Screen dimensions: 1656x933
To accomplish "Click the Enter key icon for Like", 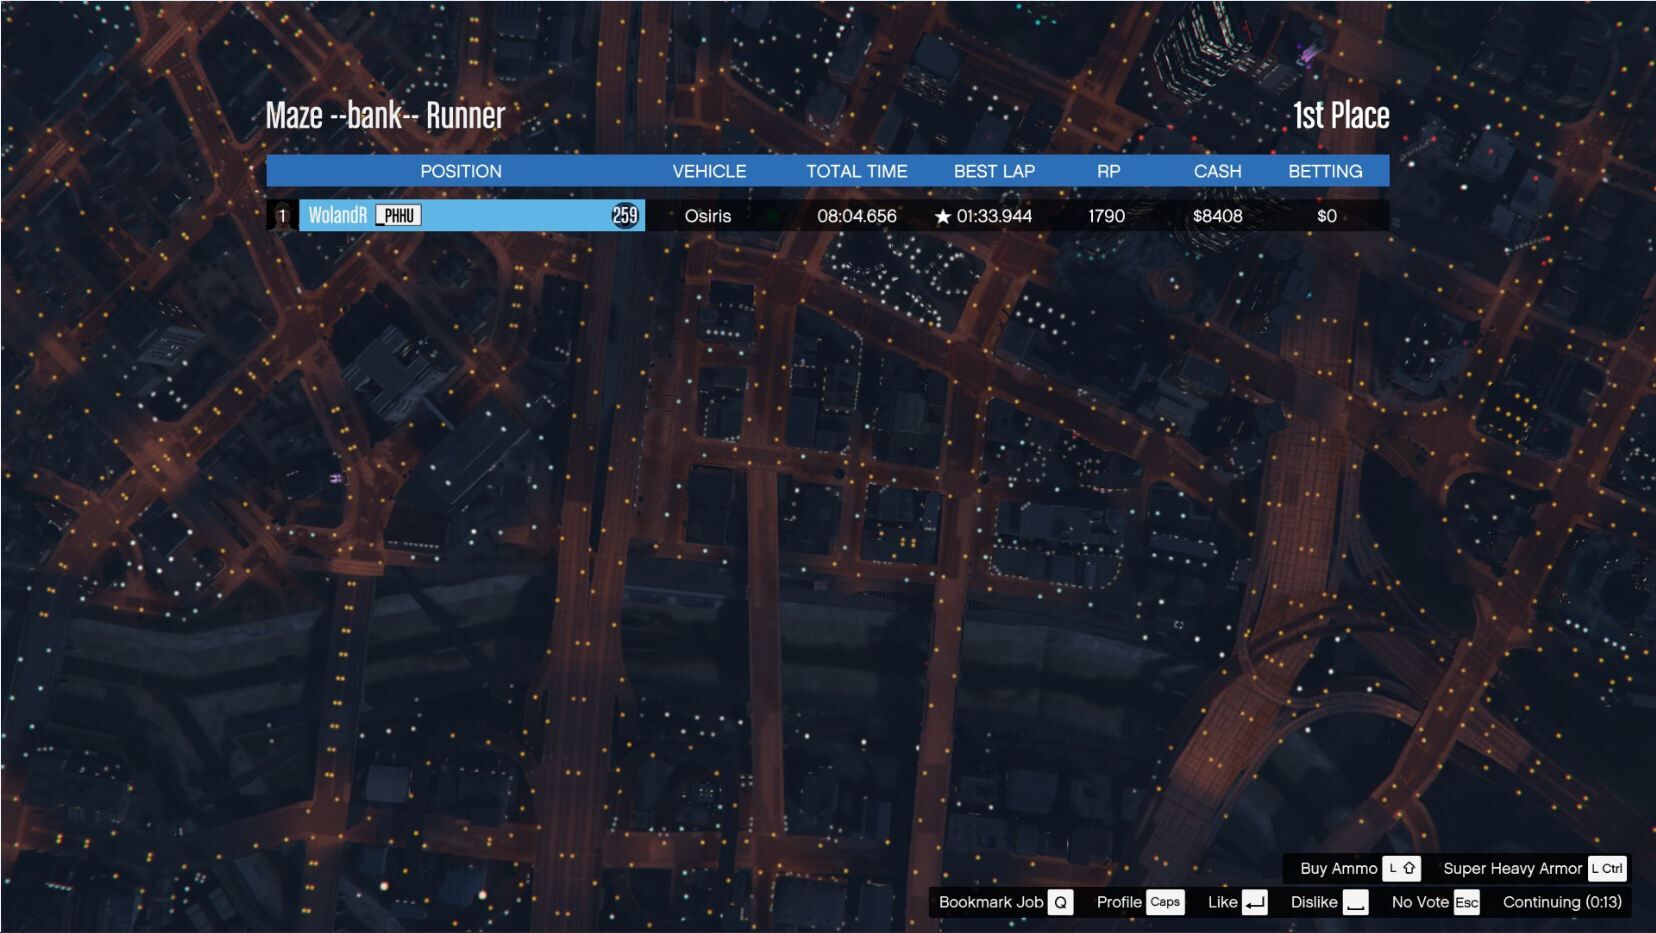I will [x=1255, y=902].
